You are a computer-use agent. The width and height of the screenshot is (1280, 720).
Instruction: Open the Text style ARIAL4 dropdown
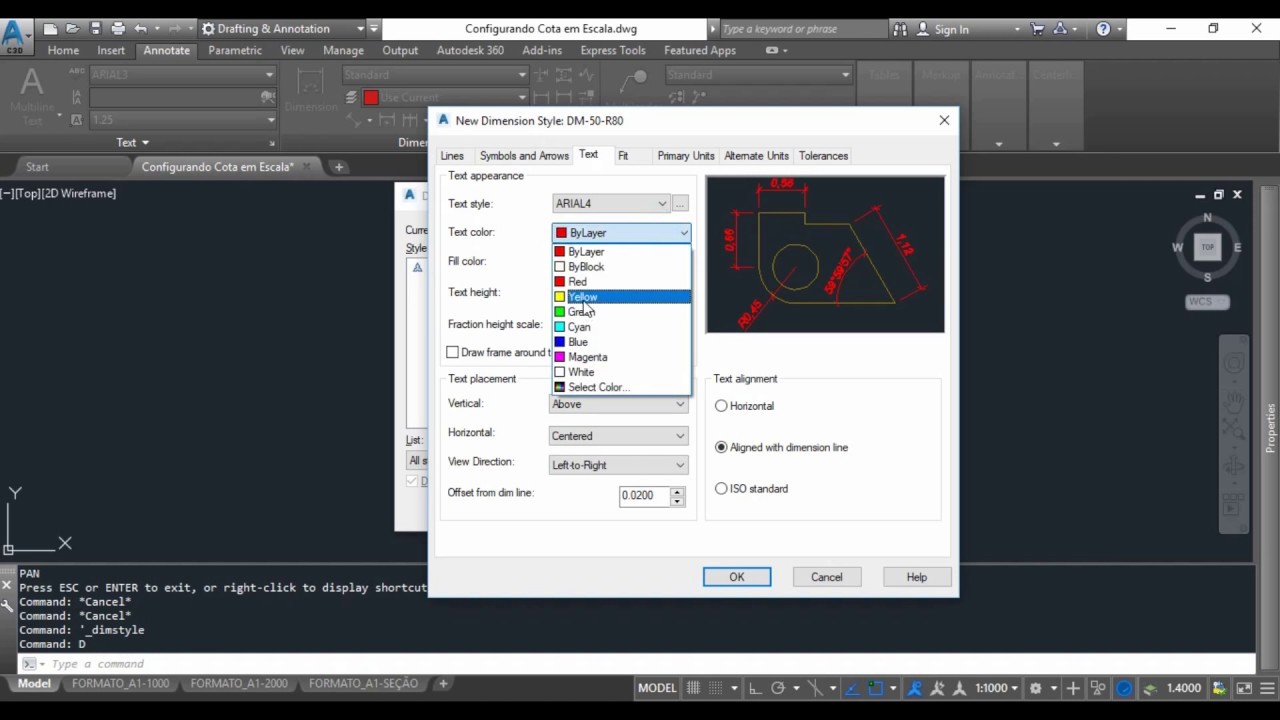pos(611,203)
